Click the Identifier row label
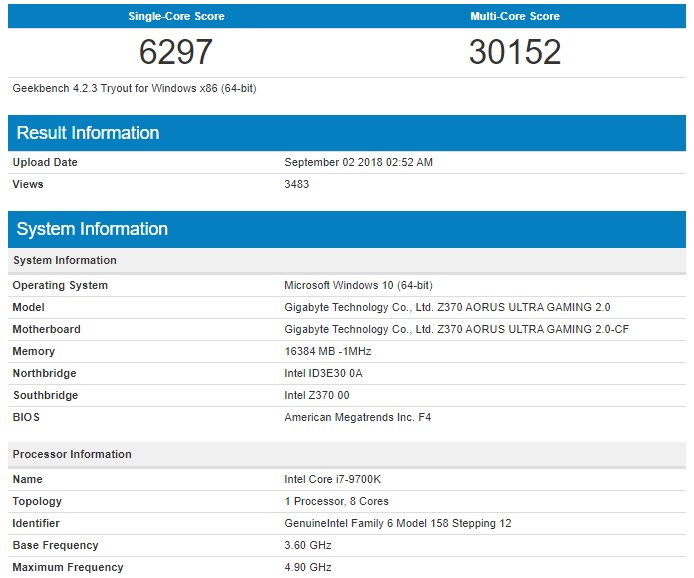 tap(36, 524)
